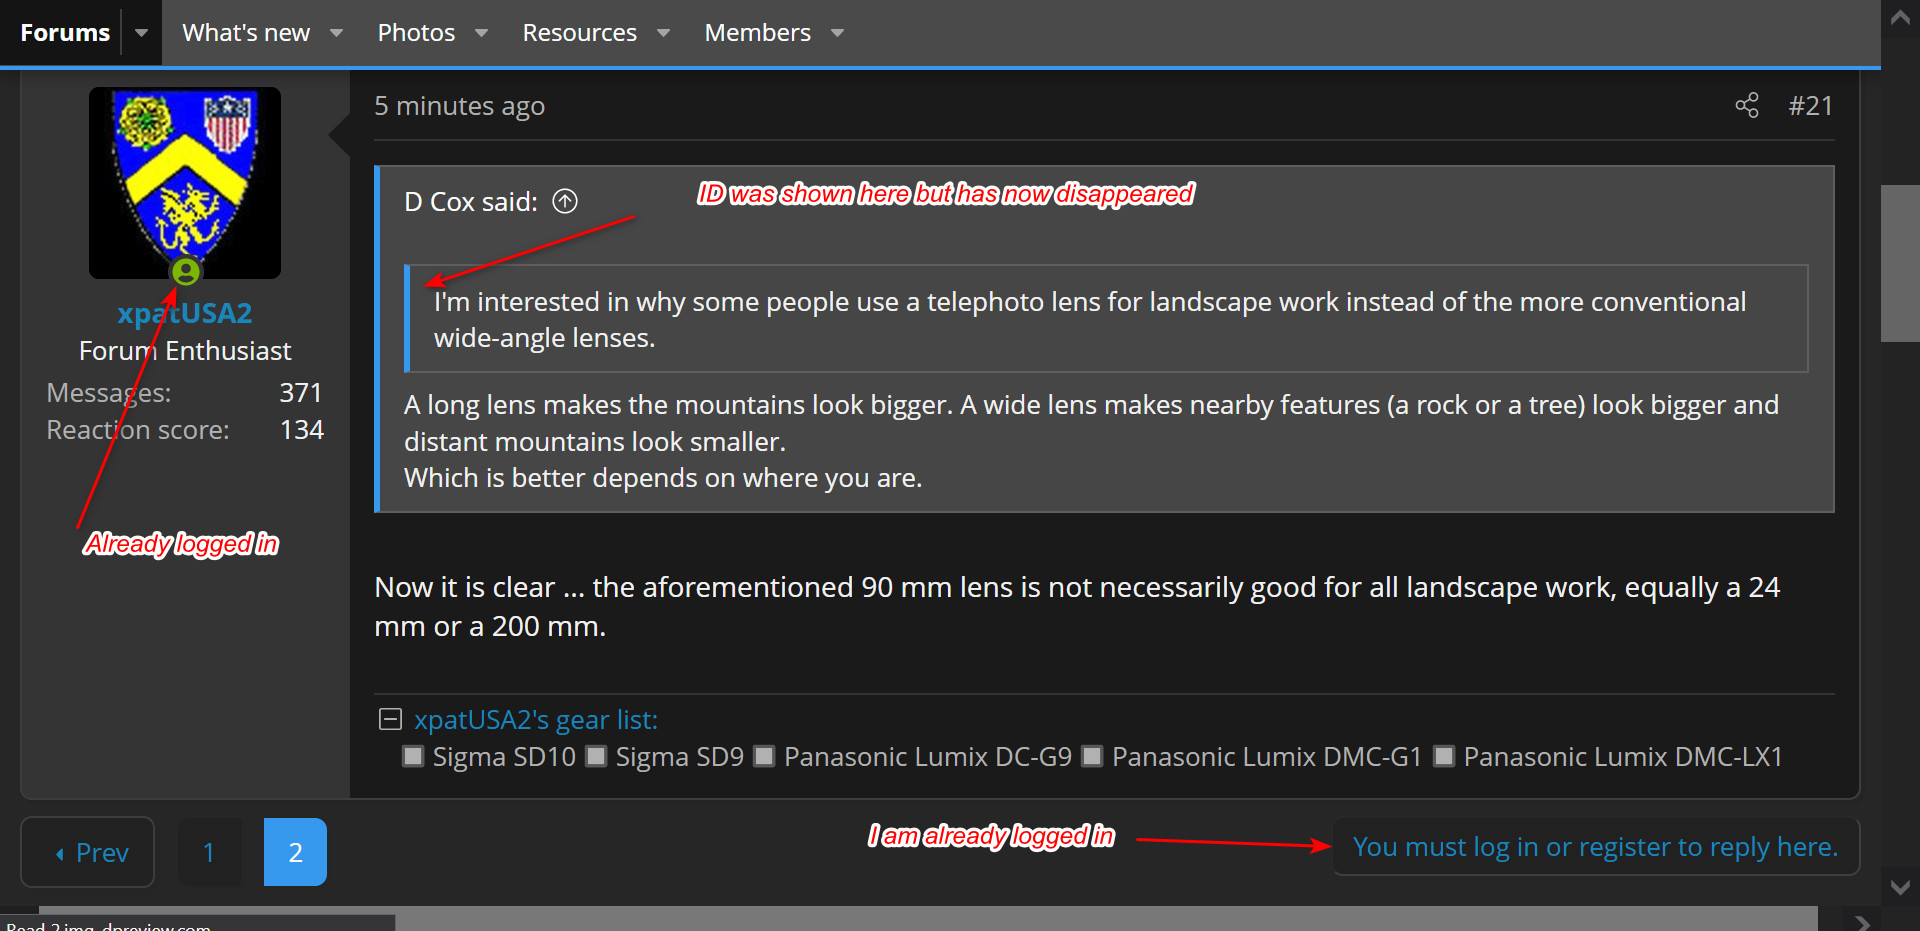
Task: Click the share icon beside post #21
Action: tap(1746, 105)
